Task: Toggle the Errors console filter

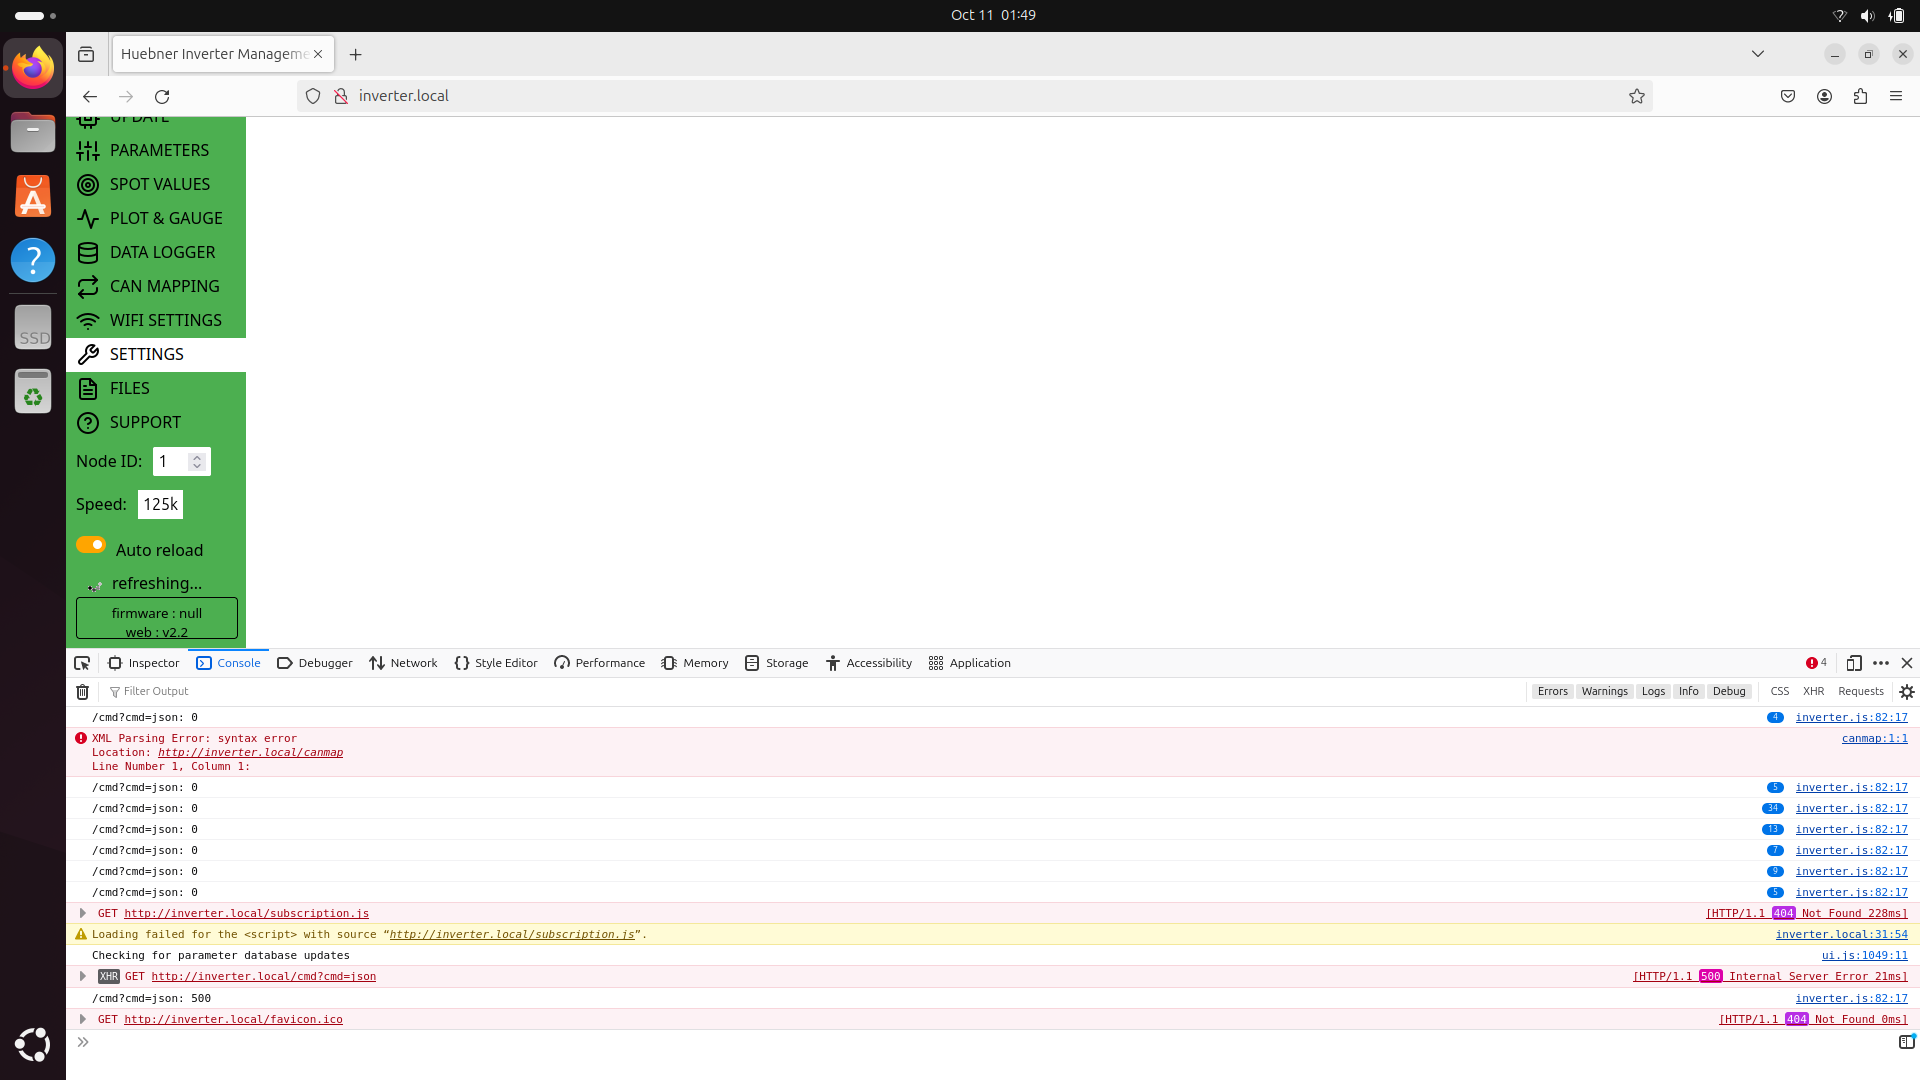Action: 1552,692
